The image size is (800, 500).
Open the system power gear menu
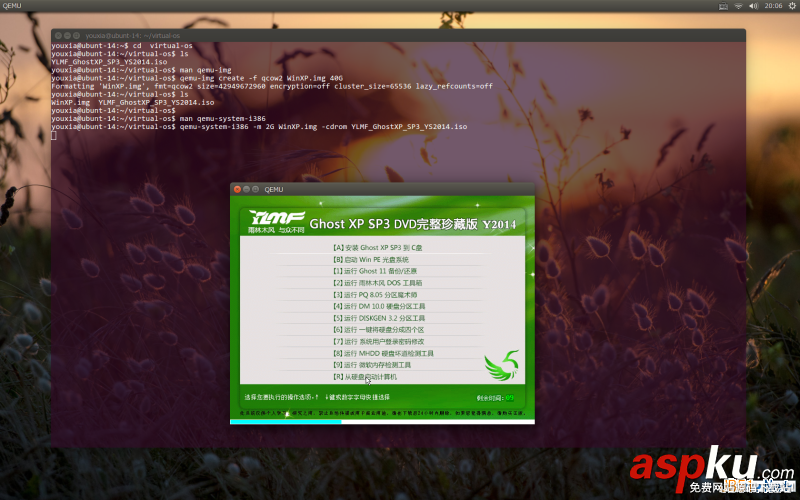click(x=792, y=6)
